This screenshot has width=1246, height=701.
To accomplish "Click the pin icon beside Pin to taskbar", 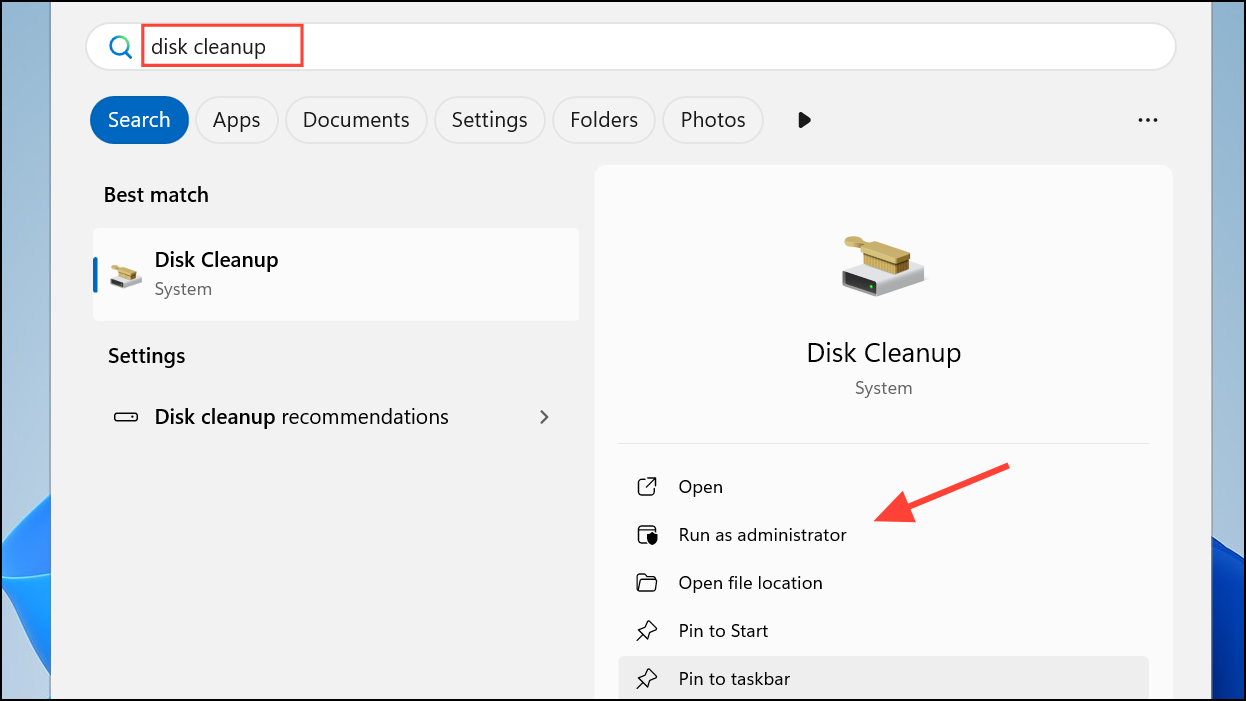I will point(647,679).
